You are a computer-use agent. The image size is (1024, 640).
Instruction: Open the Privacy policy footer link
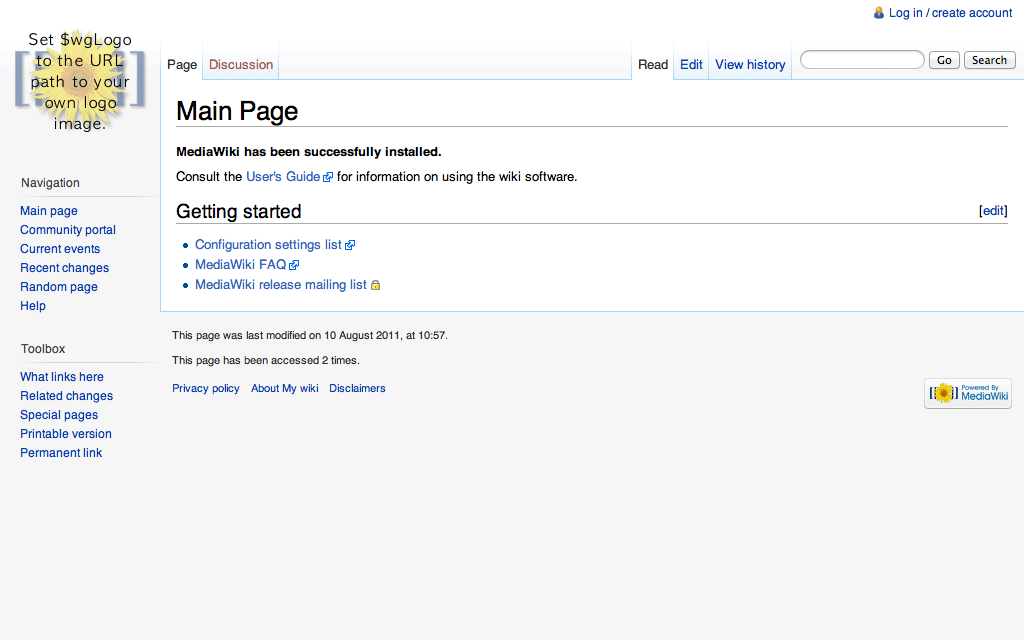pos(205,388)
